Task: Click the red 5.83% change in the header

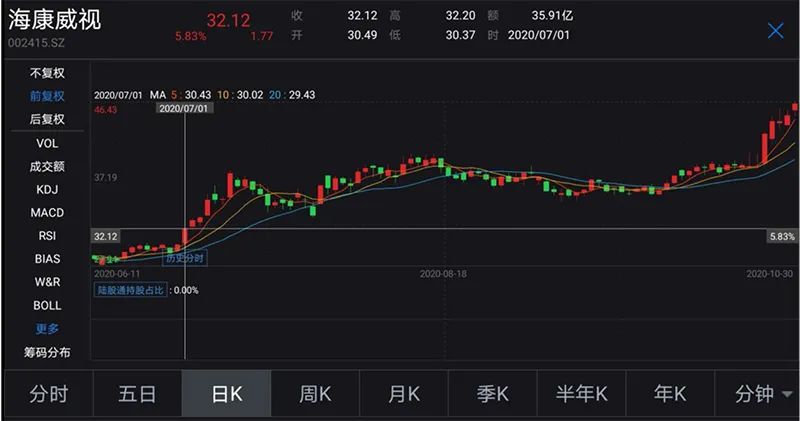Action: 191,36
